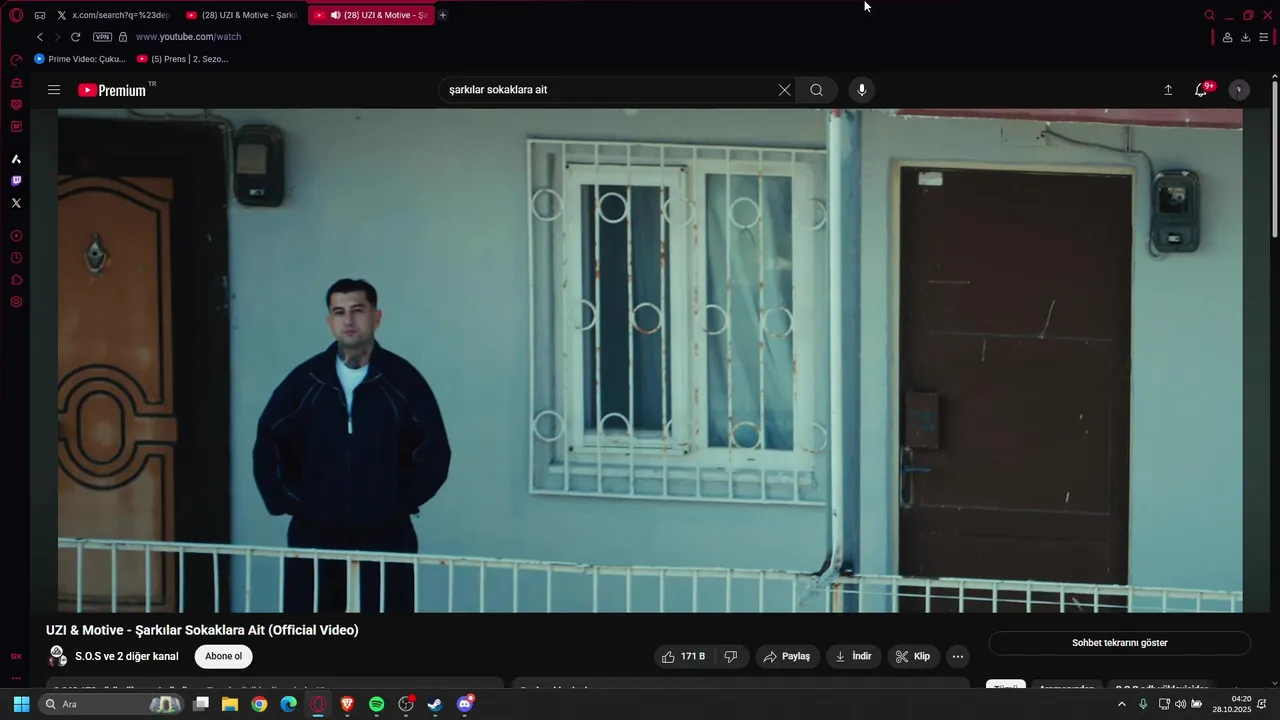Open Spotify from the taskbar

coord(376,705)
